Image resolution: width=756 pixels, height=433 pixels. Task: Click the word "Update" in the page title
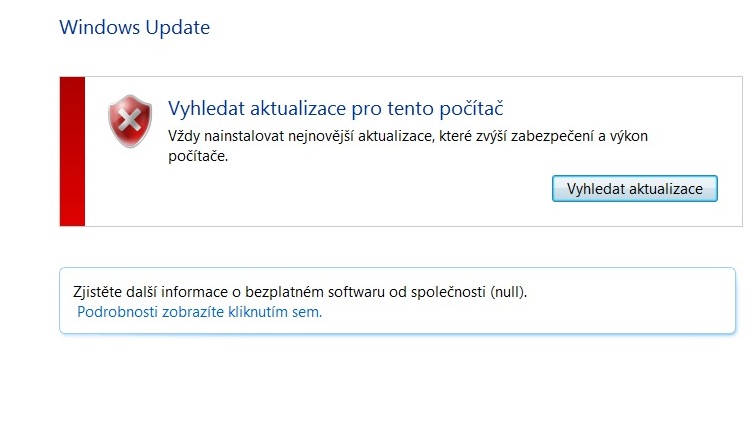tap(179, 27)
